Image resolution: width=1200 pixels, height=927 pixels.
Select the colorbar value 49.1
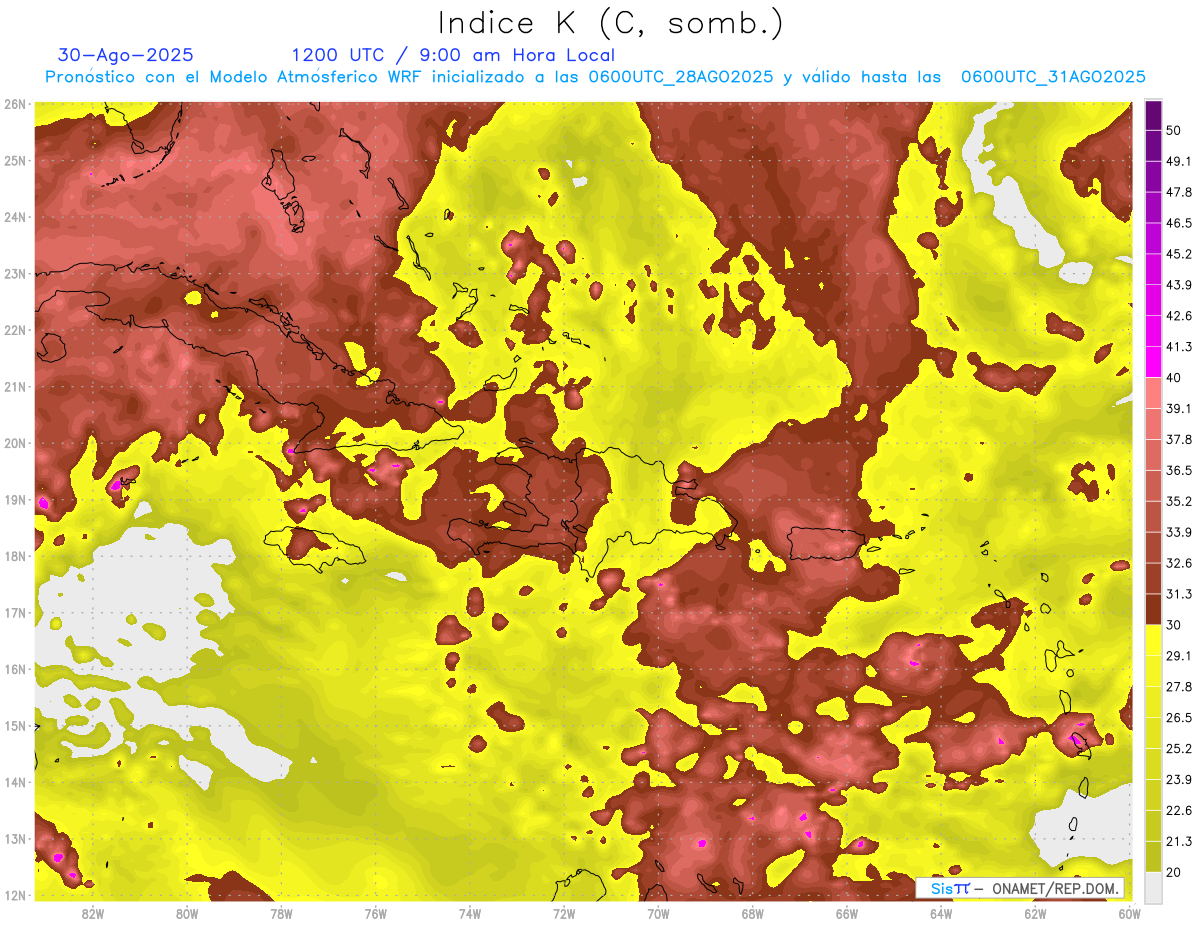[1178, 160]
